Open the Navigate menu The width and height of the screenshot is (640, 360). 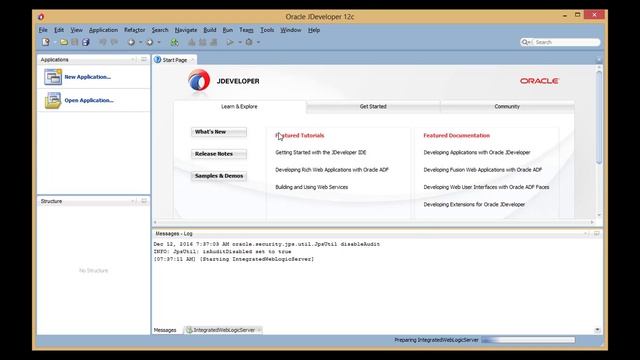click(x=186, y=30)
